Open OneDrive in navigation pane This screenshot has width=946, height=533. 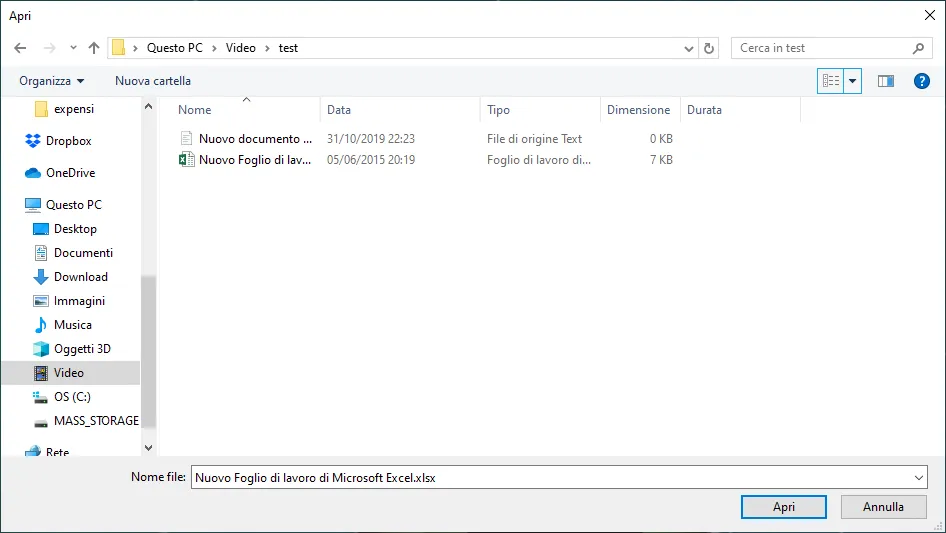(70, 173)
